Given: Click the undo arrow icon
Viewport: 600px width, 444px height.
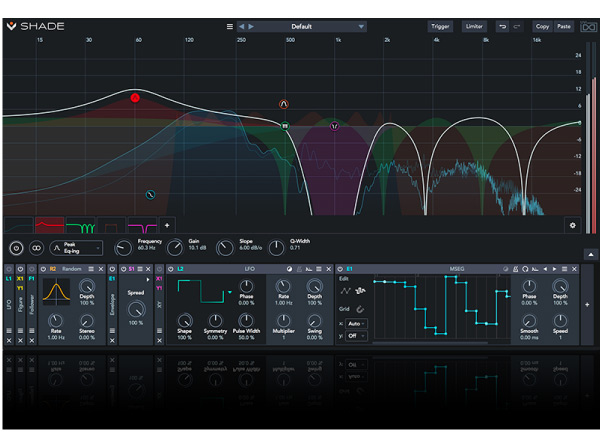Looking at the screenshot, I should (502, 26).
